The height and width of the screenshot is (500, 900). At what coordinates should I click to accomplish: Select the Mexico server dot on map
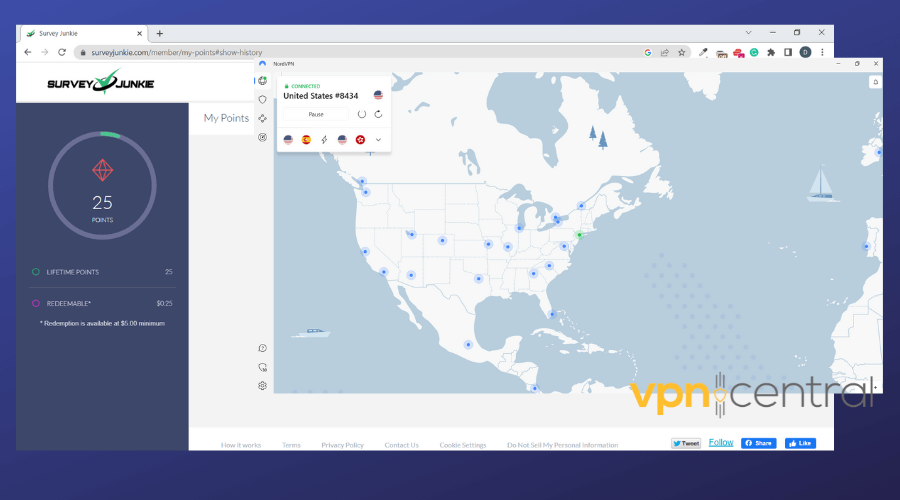point(468,344)
